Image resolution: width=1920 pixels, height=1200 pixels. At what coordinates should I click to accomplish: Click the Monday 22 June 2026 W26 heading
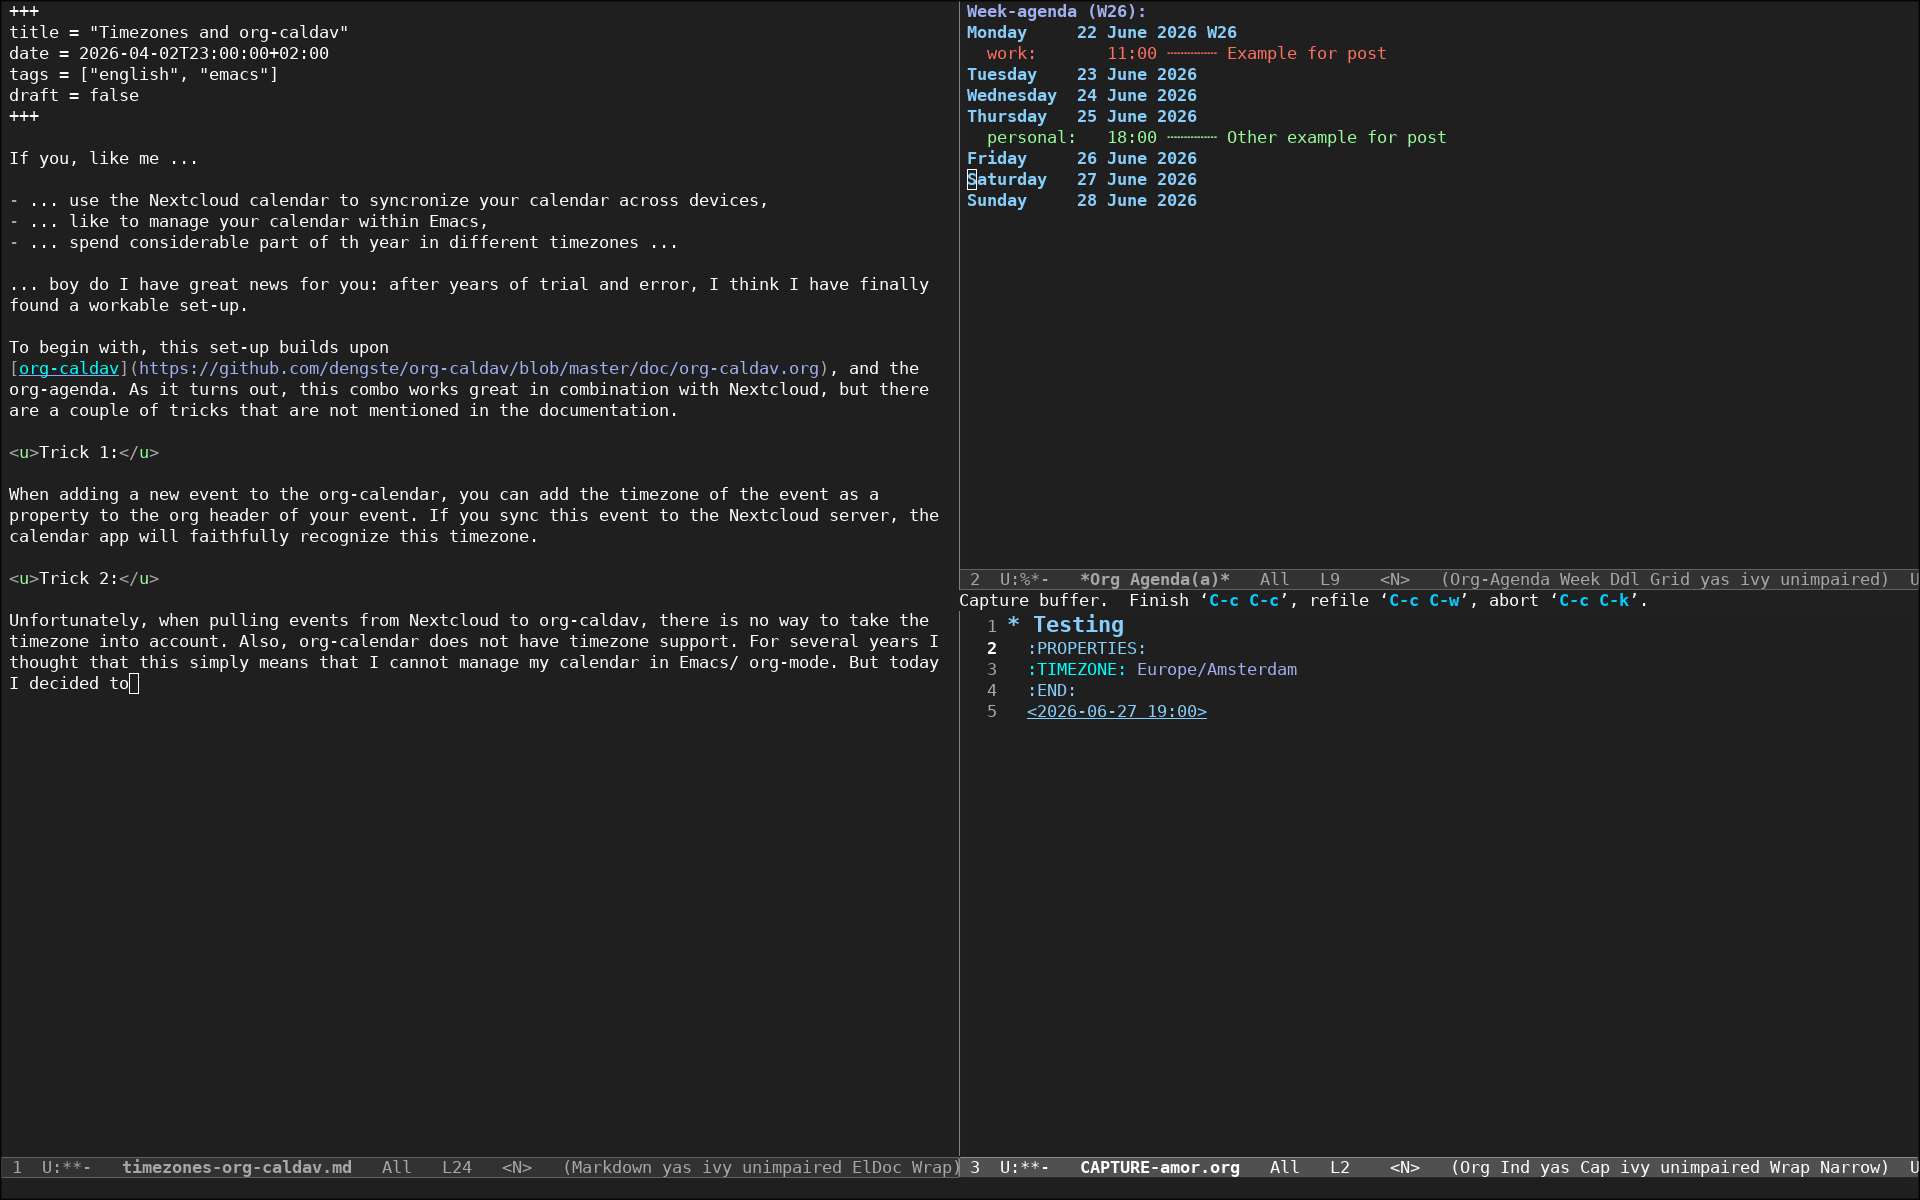coord(1101,32)
